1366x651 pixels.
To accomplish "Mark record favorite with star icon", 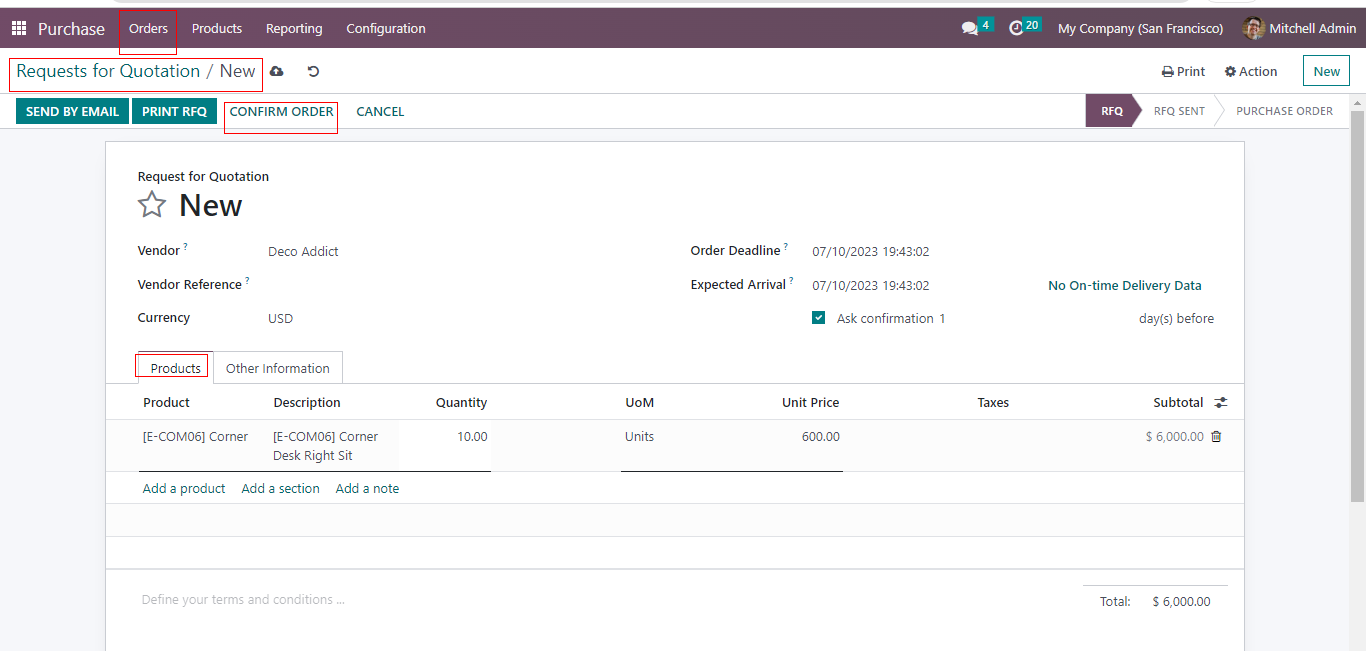I will [x=152, y=205].
